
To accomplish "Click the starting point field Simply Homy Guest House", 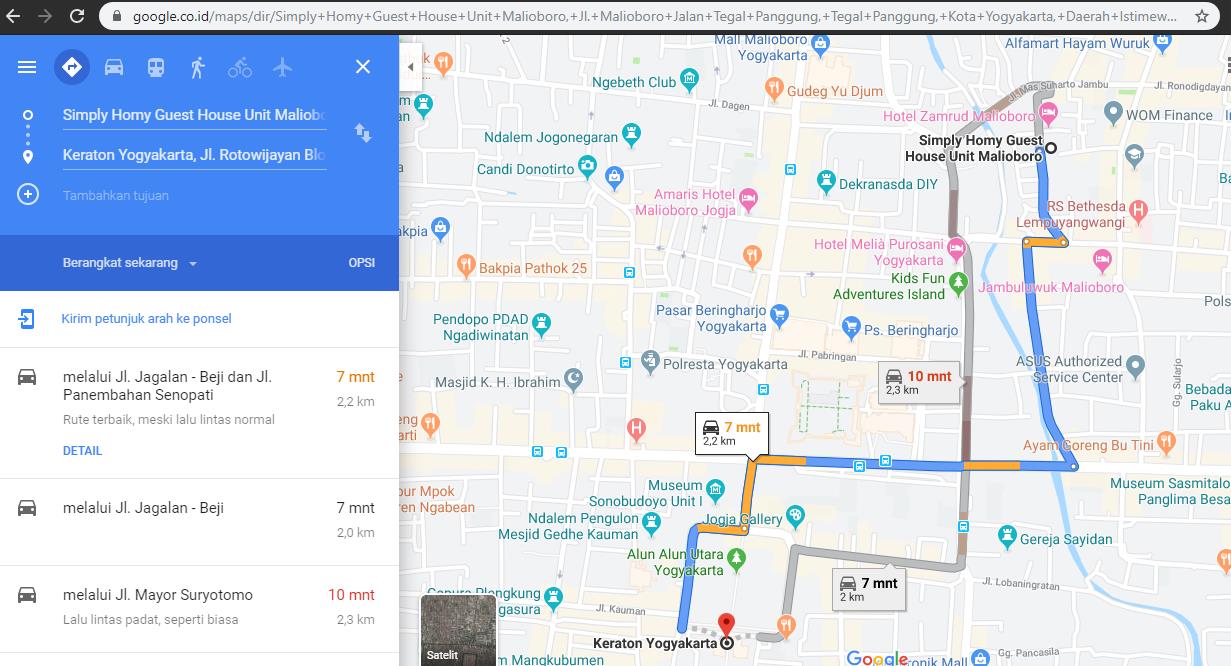I will click(194, 115).
